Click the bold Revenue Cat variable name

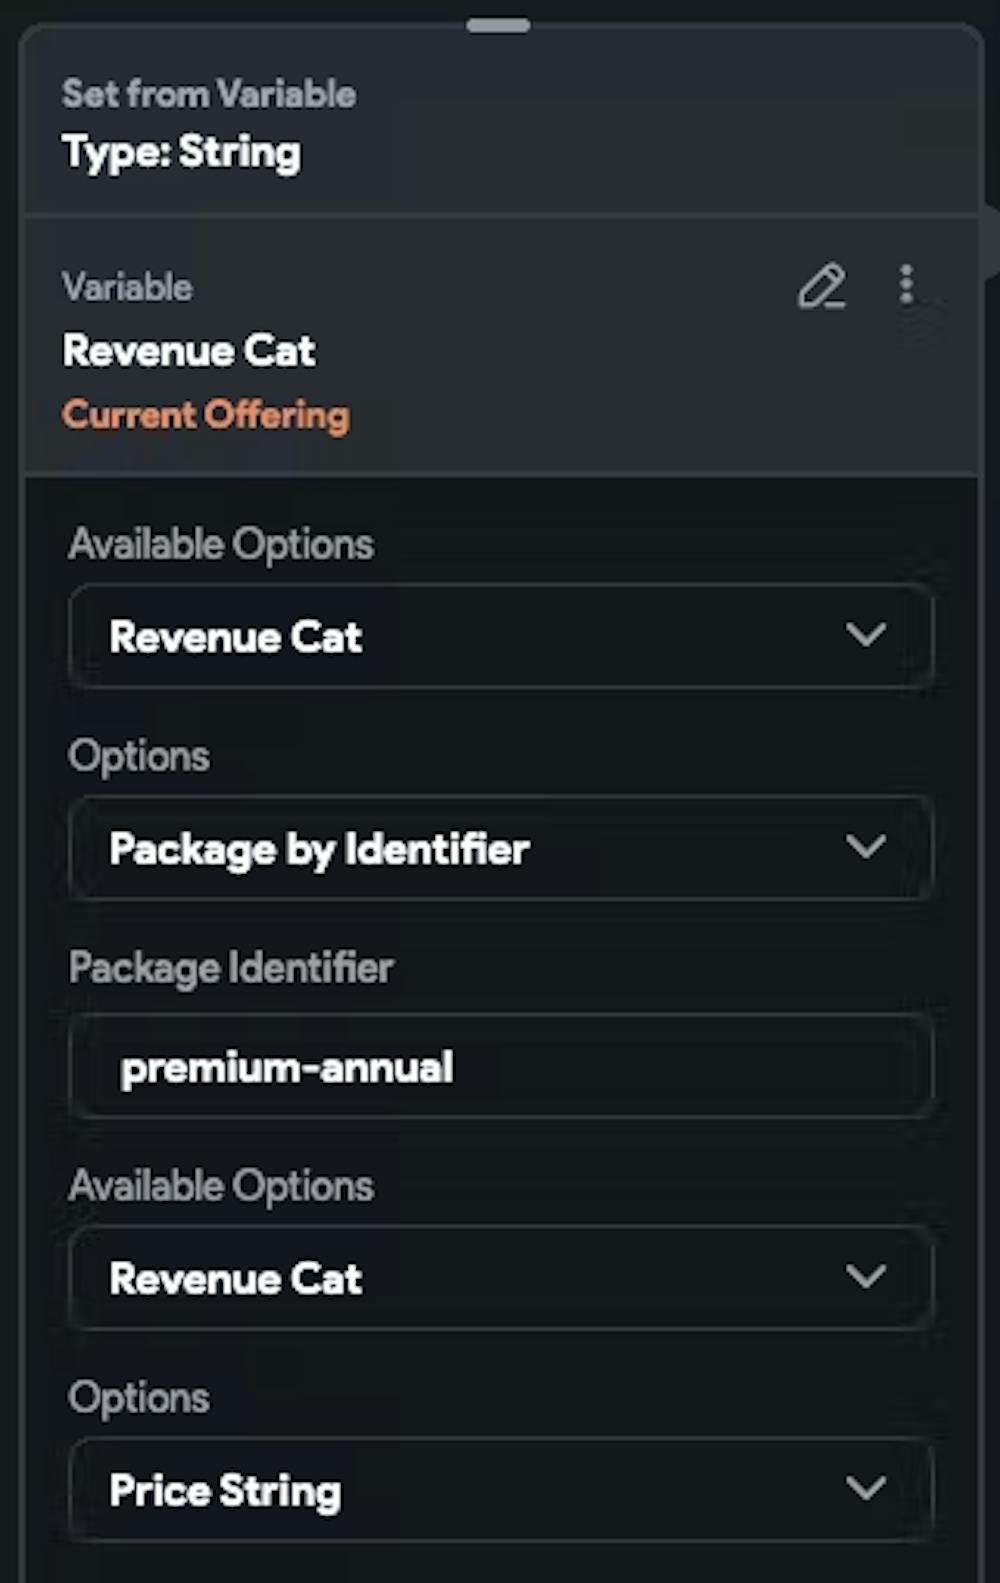coord(189,351)
